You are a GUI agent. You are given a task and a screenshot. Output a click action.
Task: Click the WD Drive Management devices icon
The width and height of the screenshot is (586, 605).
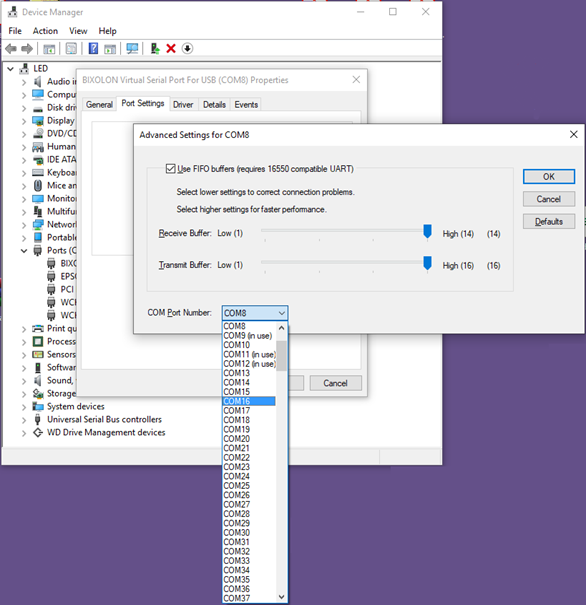click(38, 433)
